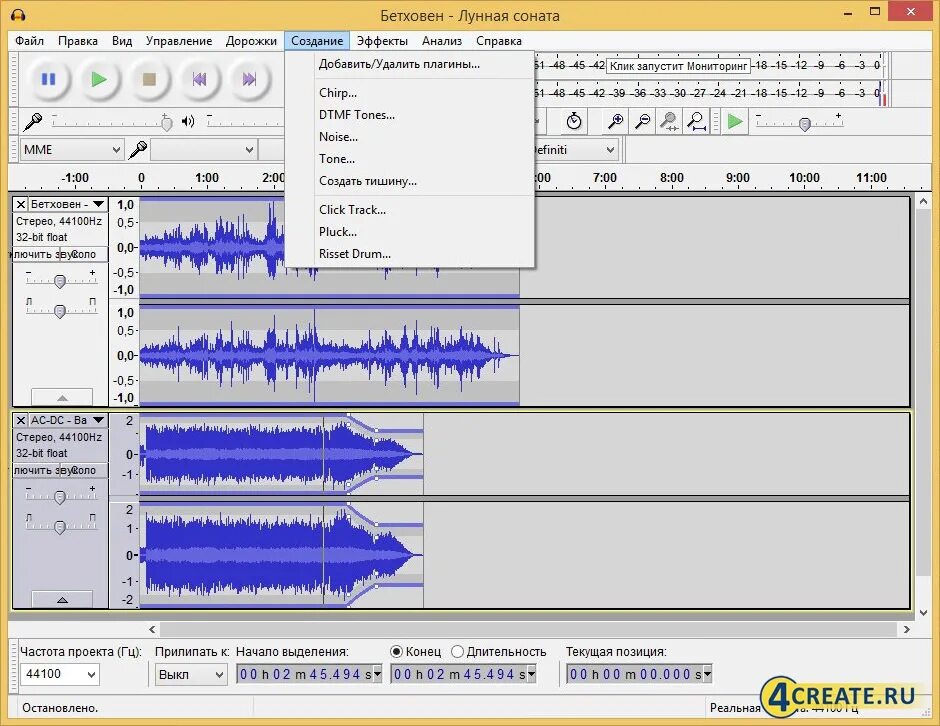The height and width of the screenshot is (726, 940).
Task: Open the AC-DC track dropdown menu
Action: tap(99, 420)
